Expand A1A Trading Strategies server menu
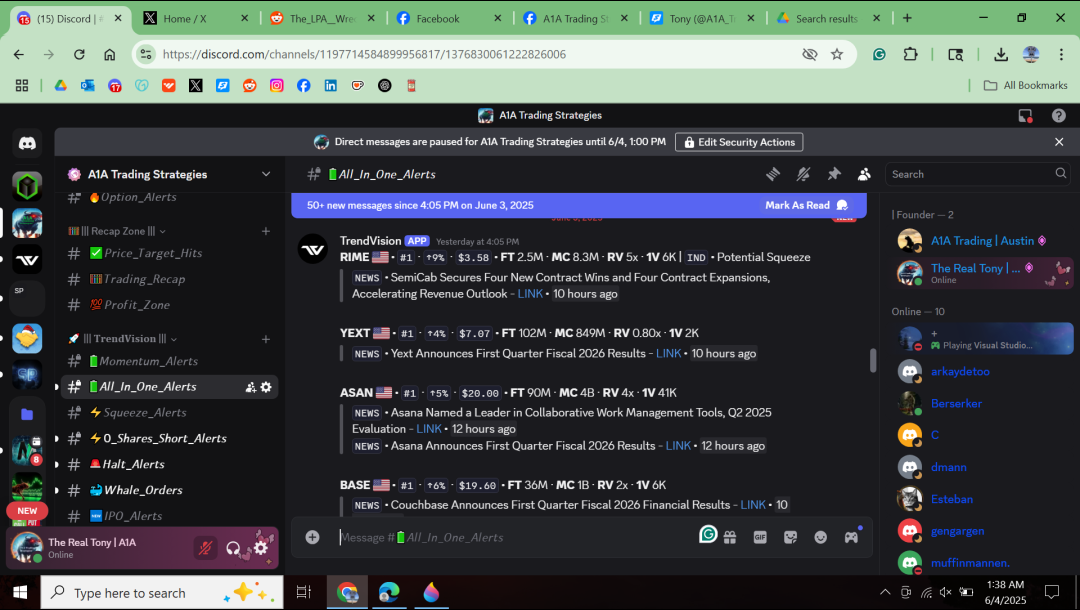1080x610 pixels. 266,174
